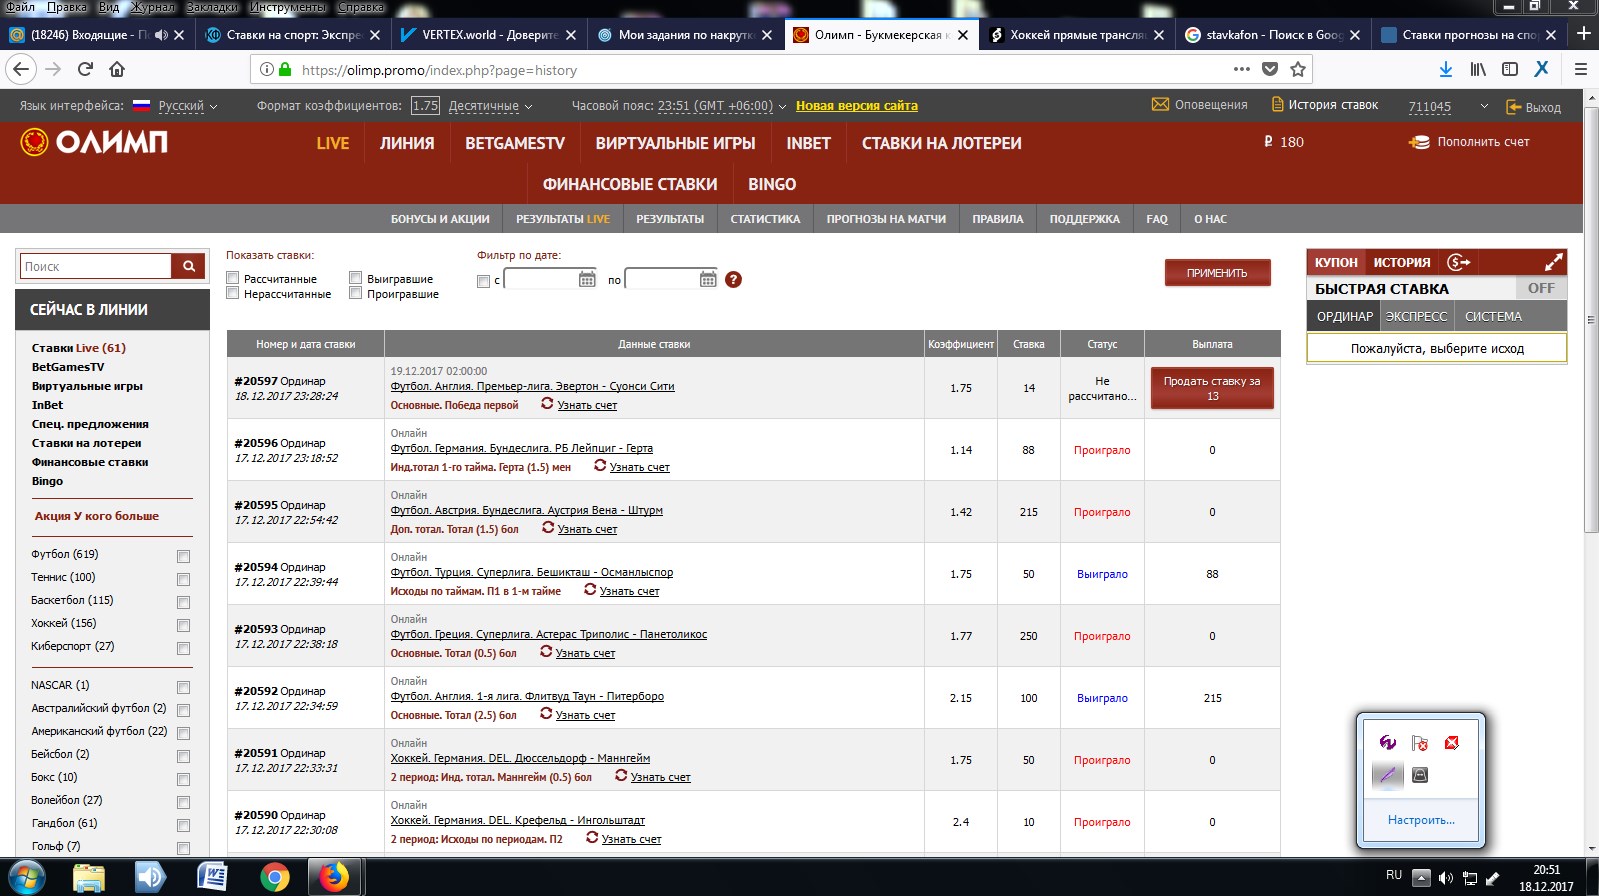Click the Firefox reload page button
The width and height of the screenshot is (1599, 896).
click(x=85, y=69)
